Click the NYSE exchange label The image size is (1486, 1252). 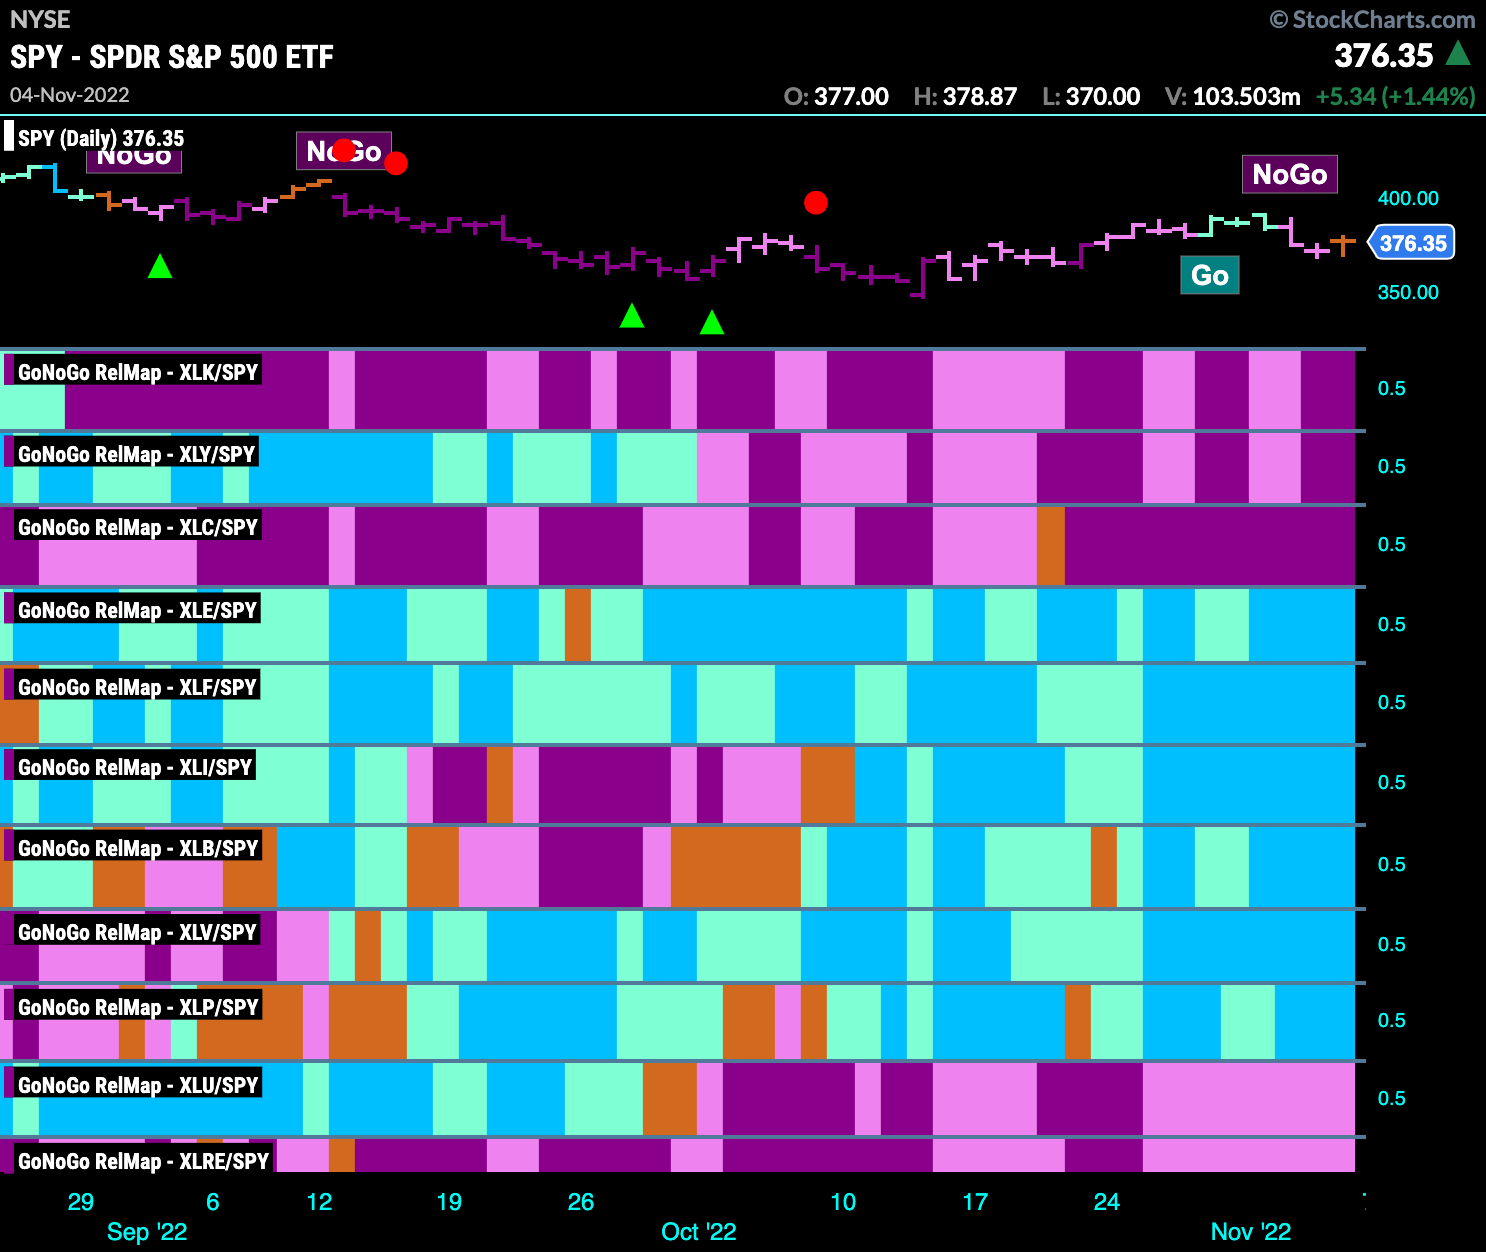point(40,20)
